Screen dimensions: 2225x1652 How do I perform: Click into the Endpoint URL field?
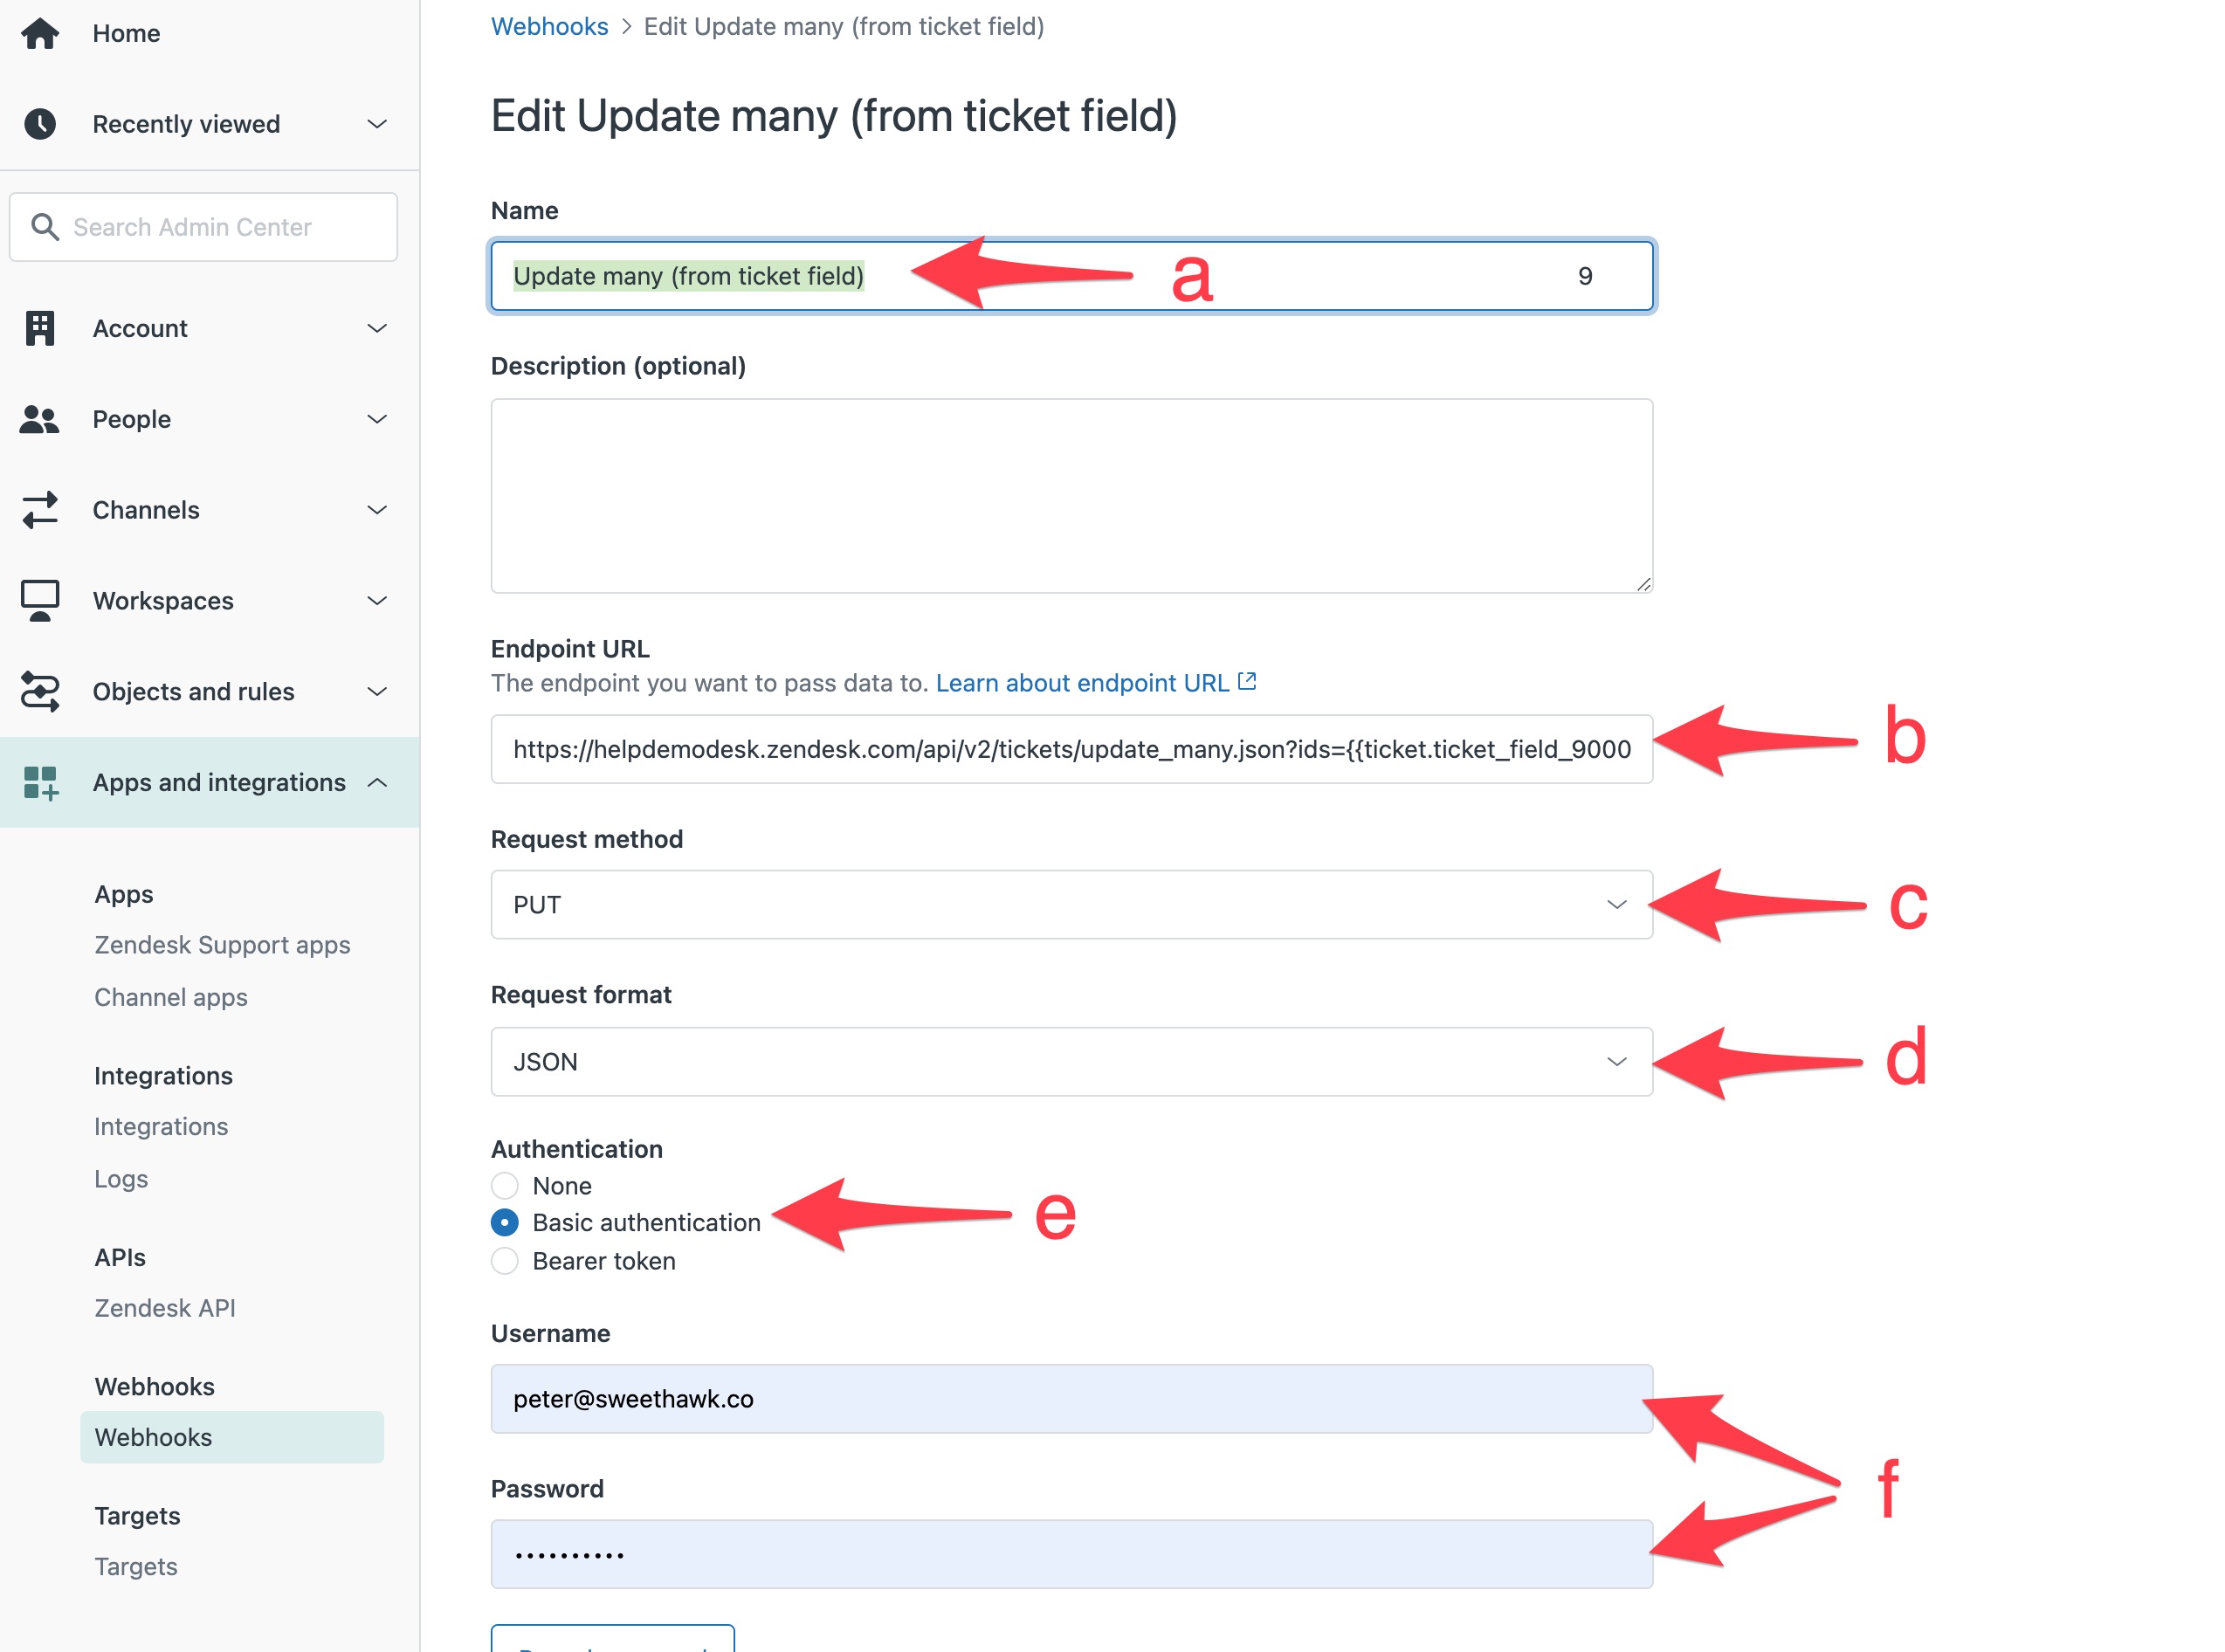[x=1071, y=749]
